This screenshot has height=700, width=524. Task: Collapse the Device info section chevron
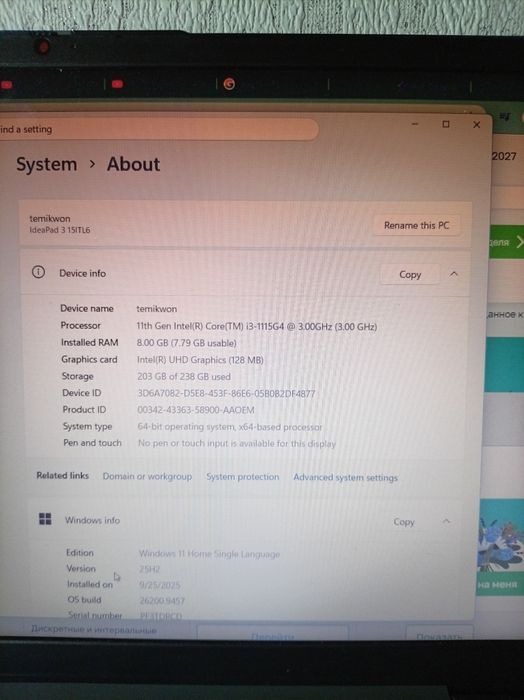point(454,274)
